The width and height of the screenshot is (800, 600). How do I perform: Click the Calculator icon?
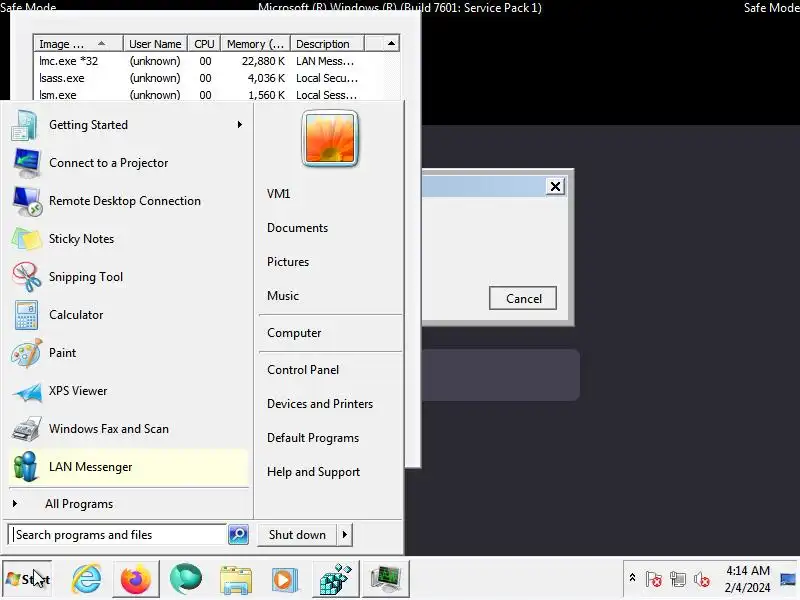click(27, 315)
